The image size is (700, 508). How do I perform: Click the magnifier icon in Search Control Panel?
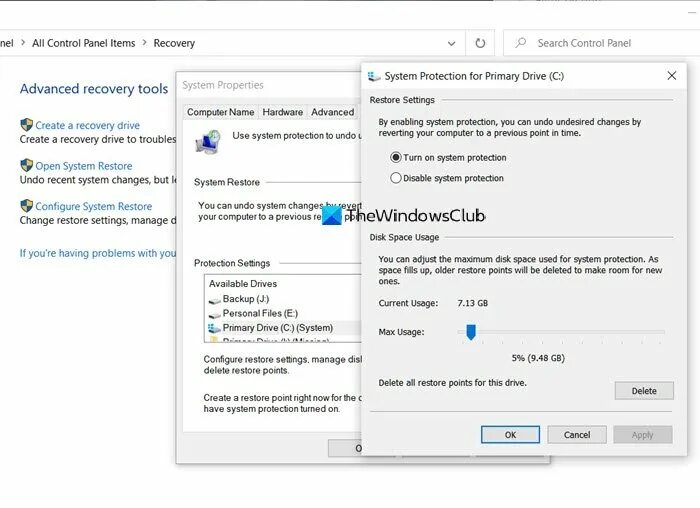521,43
